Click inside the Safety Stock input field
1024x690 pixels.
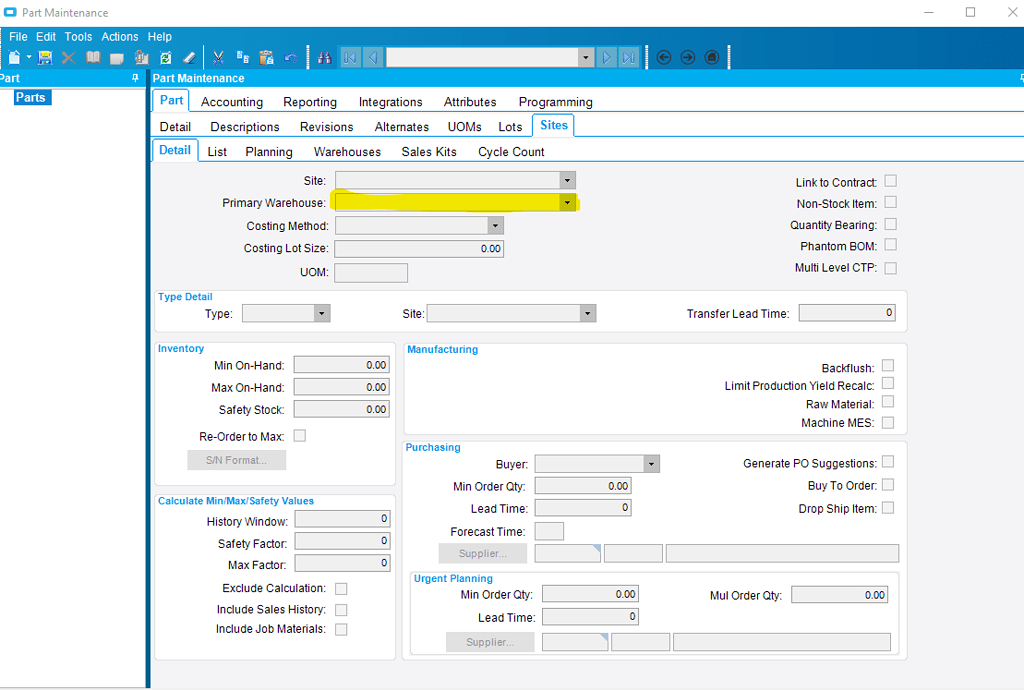point(341,409)
